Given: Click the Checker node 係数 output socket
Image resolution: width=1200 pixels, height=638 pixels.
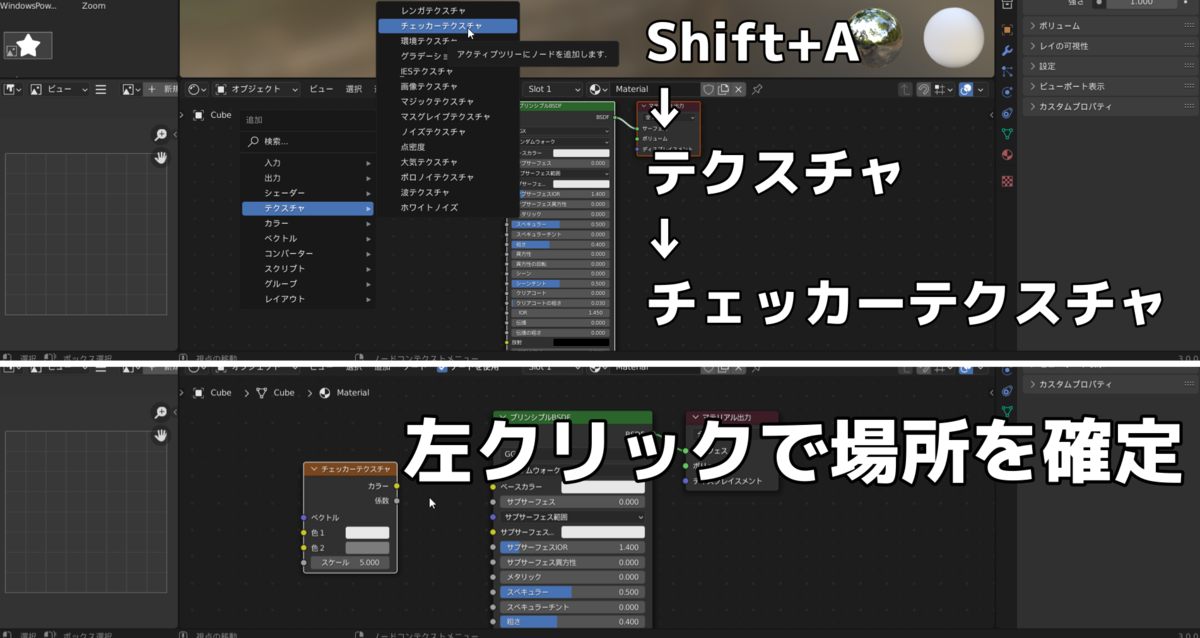Looking at the screenshot, I should 397,501.
